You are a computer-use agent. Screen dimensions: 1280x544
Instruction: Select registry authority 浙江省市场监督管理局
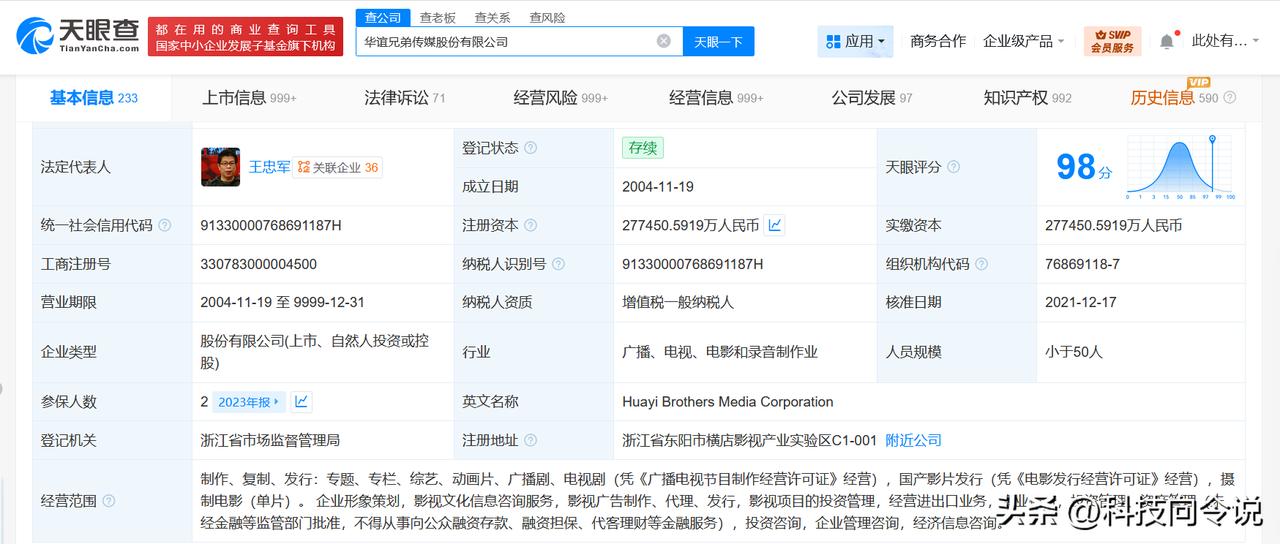coord(270,440)
